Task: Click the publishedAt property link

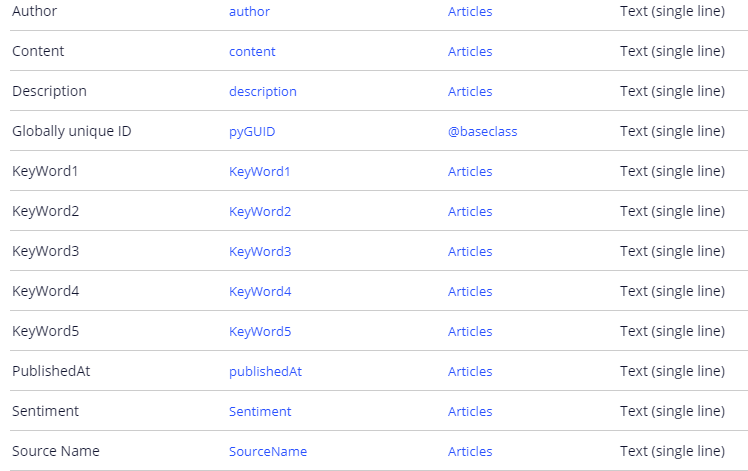Action: (265, 371)
